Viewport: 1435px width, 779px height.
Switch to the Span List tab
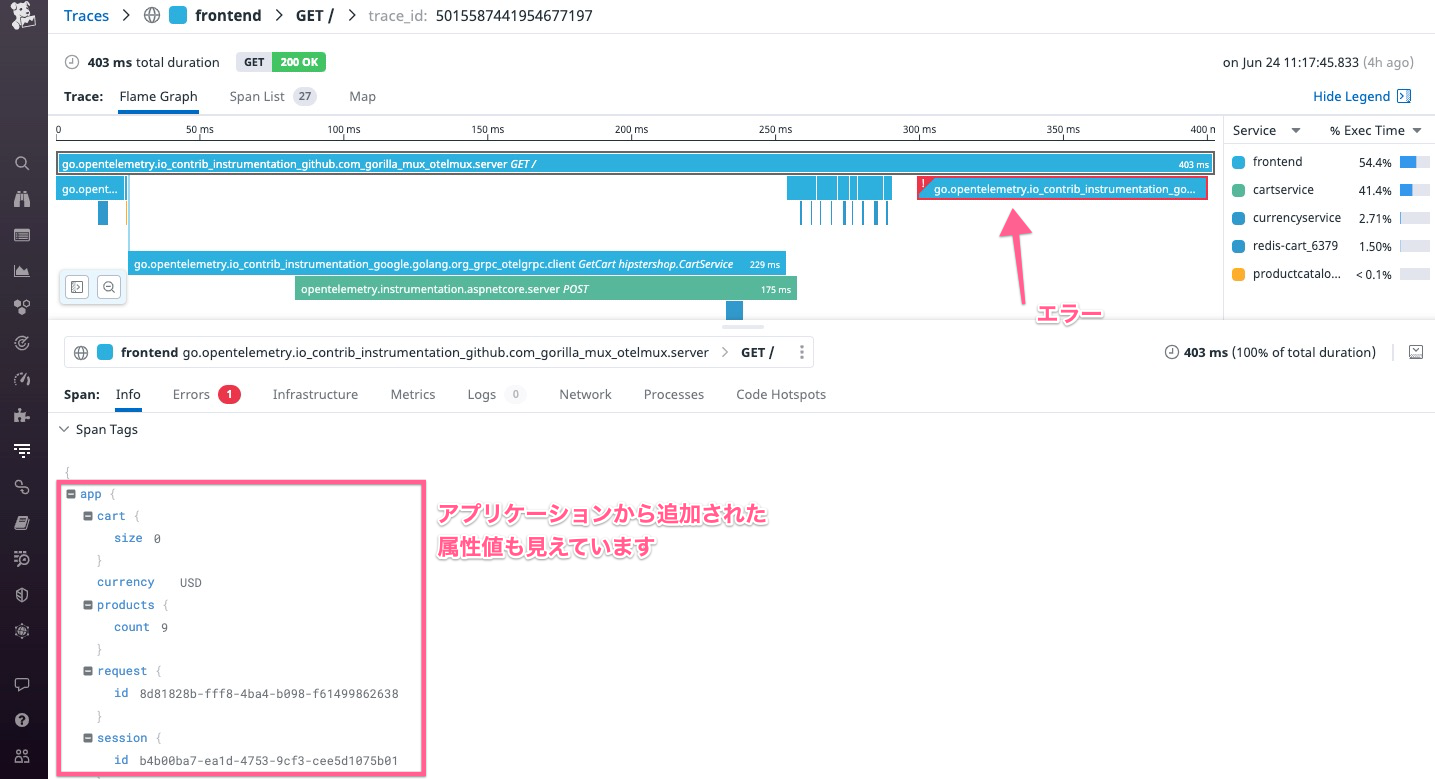tap(273, 96)
